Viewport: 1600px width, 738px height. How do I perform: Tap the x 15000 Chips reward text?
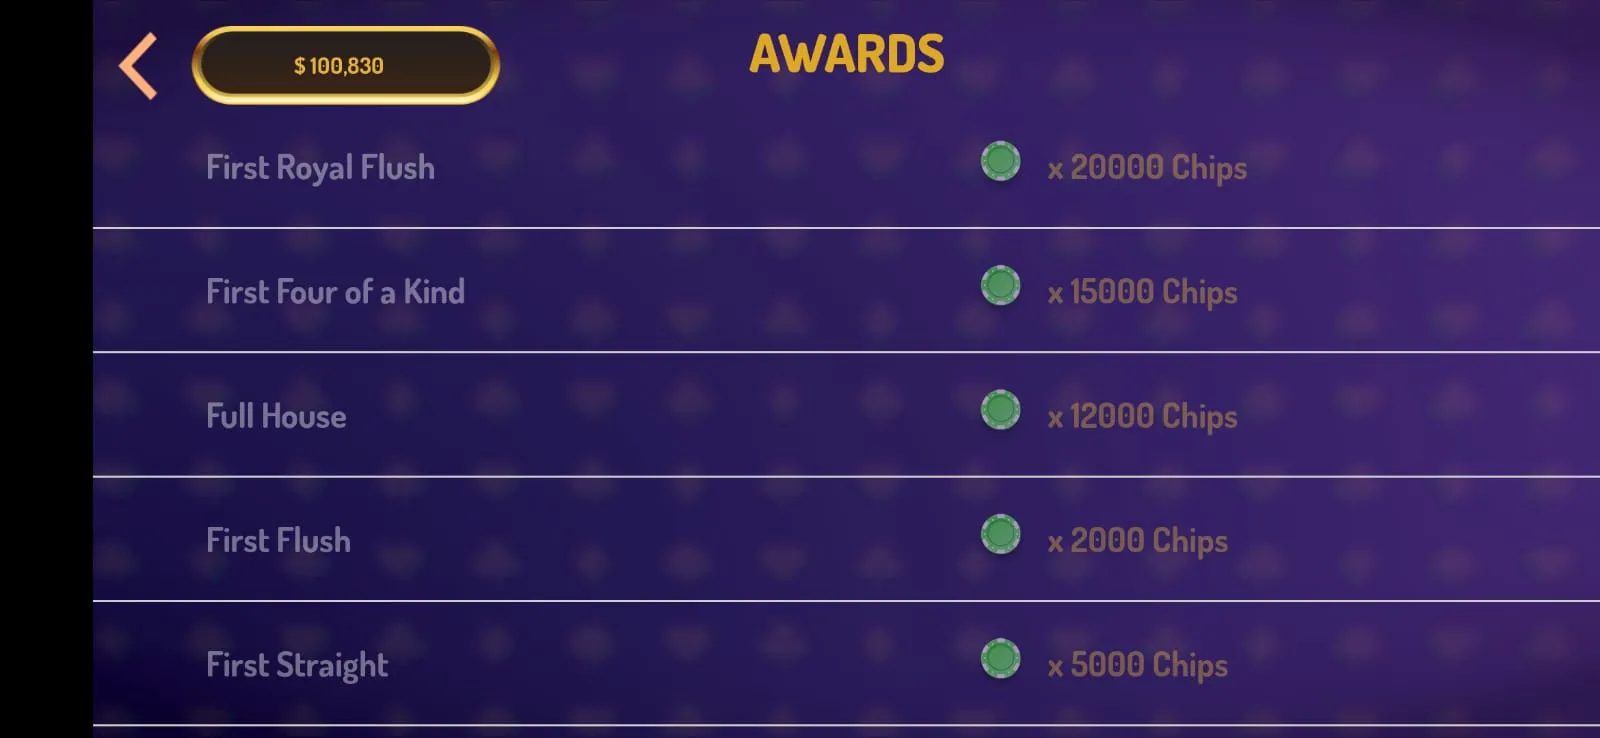click(1142, 292)
